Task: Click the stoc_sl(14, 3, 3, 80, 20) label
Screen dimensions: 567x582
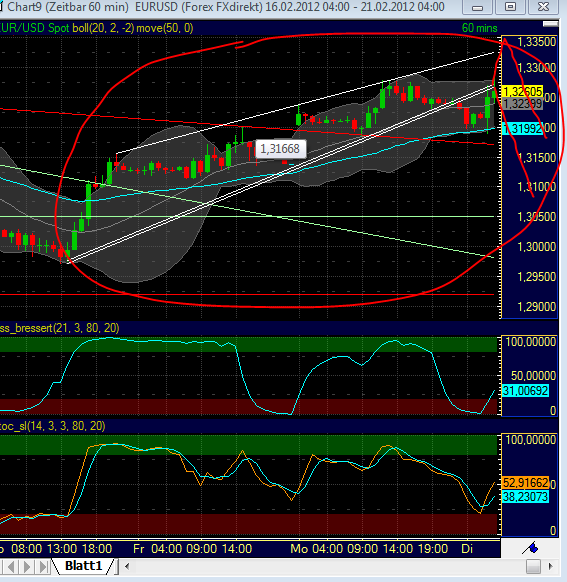Action: 52,426
